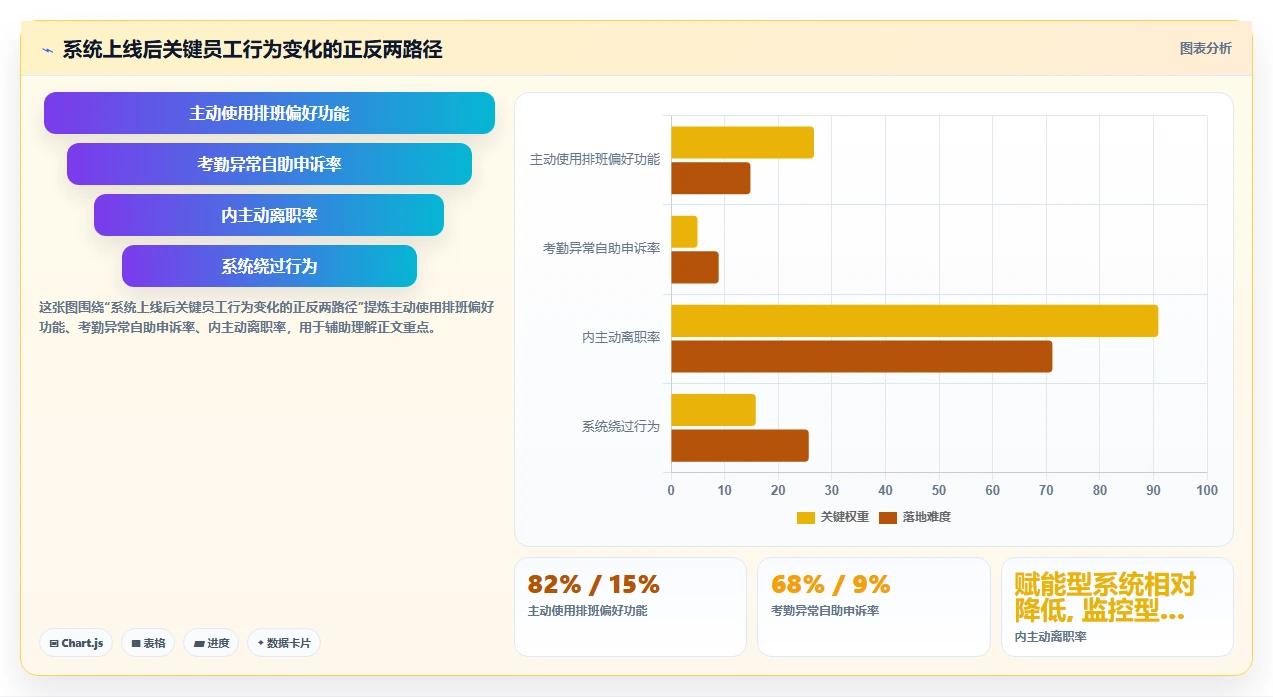
Task: Click the 图表分析 label in the header
Action: point(1205,48)
